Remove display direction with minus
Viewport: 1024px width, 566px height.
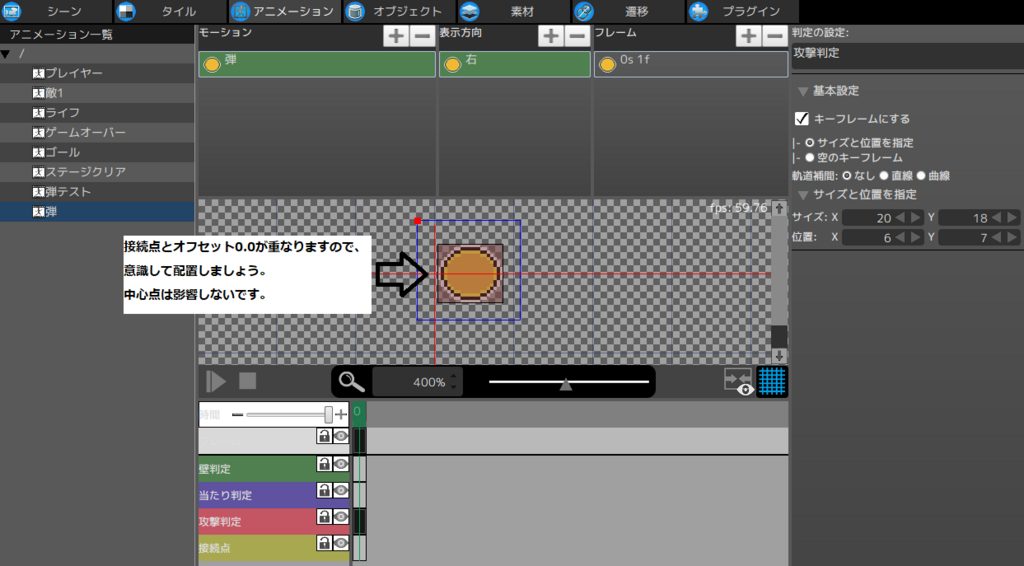(x=577, y=36)
